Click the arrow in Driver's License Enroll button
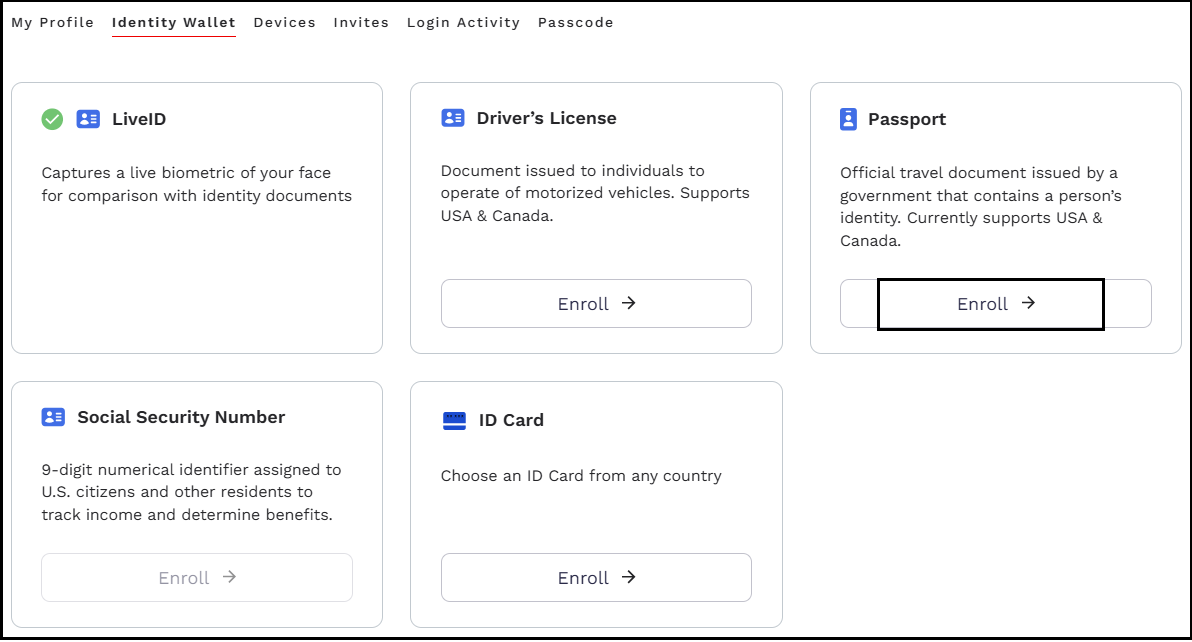Image resolution: width=1192 pixels, height=642 pixels. tap(629, 303)
